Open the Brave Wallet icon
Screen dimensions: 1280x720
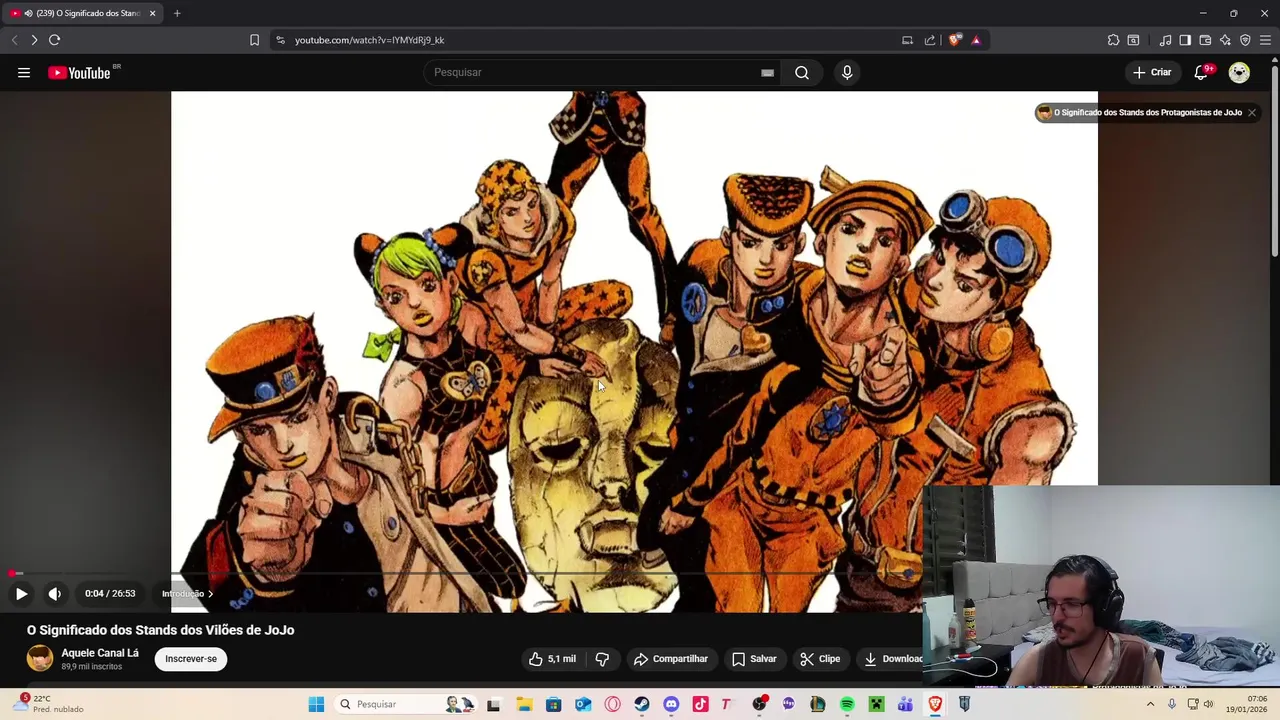click(1205, 40)
